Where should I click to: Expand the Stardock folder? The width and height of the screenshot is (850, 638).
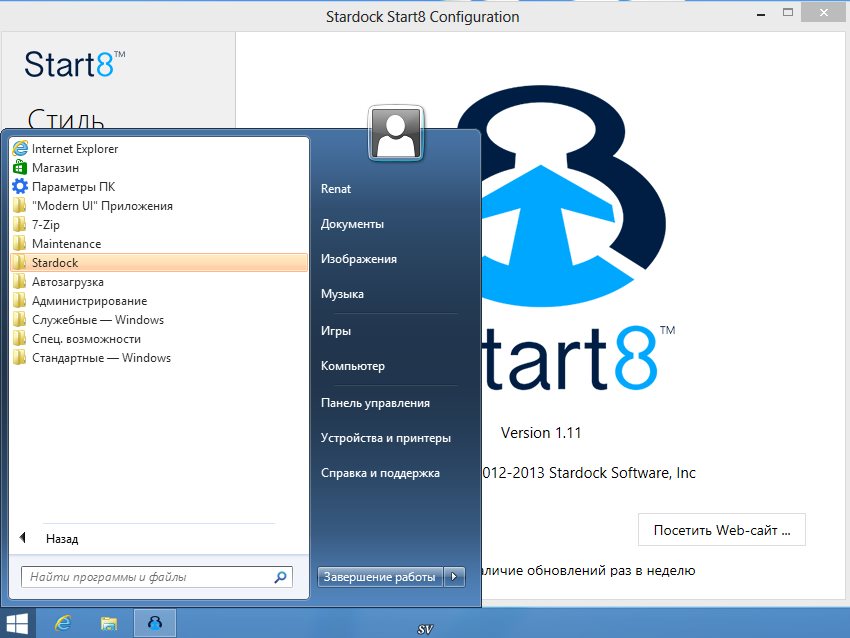pos(55,263)
